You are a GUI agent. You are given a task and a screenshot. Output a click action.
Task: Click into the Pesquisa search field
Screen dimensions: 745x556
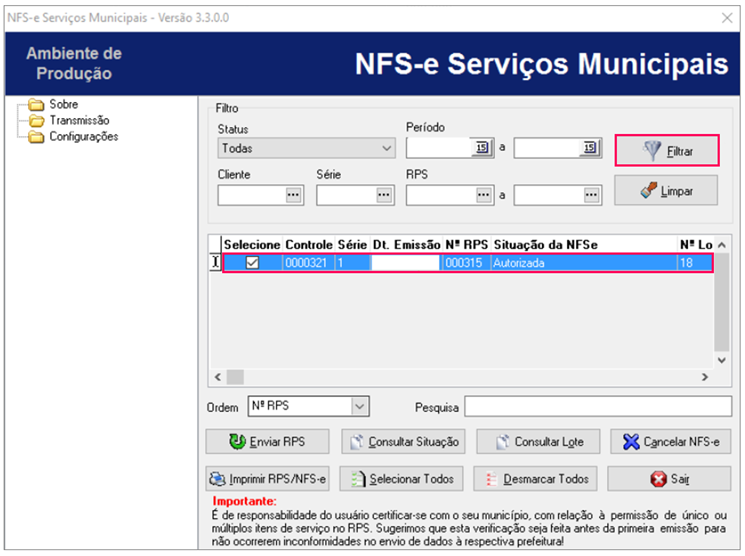click(597, 406)
